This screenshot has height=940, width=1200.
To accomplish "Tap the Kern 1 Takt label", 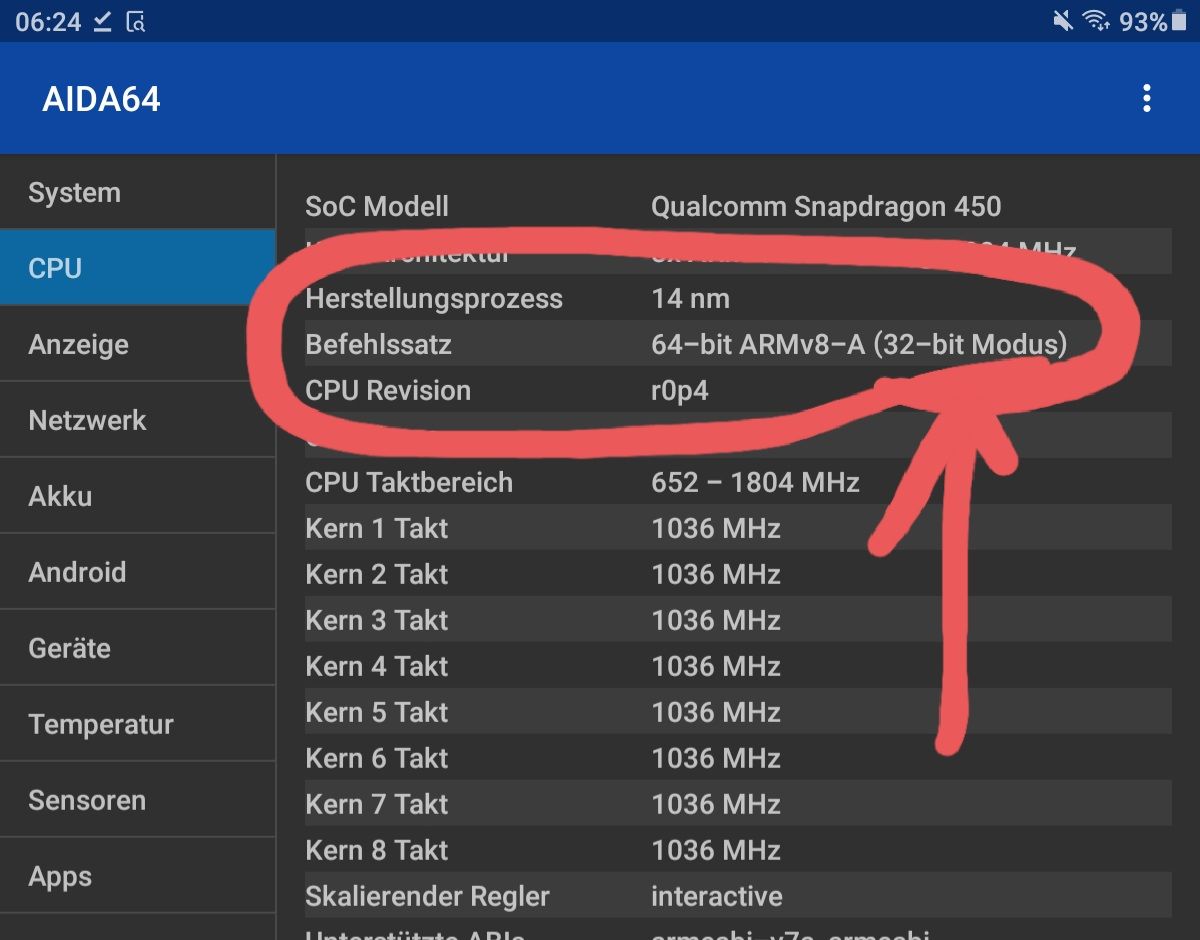I will coord(377,529).
